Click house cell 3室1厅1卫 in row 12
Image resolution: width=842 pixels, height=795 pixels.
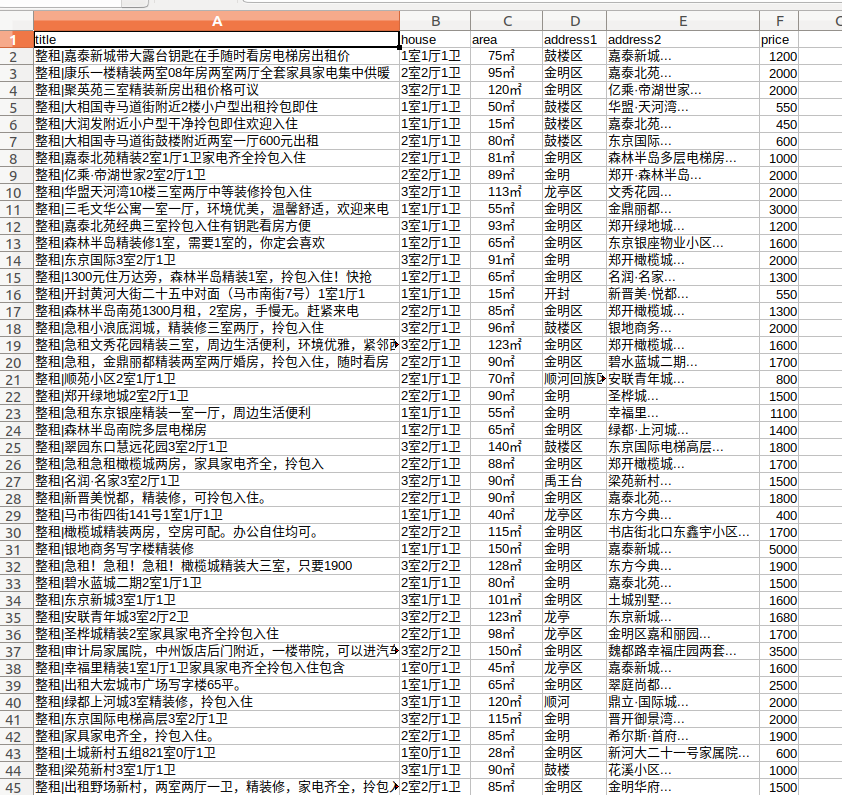pyautogui.click(x=435, y=226)
